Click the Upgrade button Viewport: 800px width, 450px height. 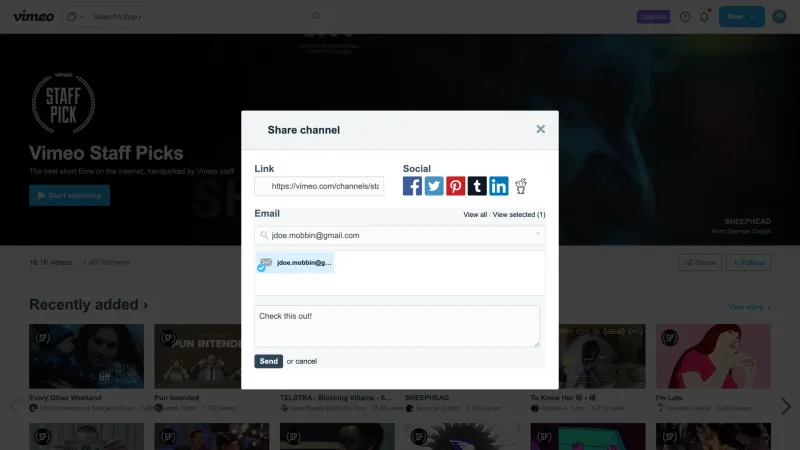[653, 17]
